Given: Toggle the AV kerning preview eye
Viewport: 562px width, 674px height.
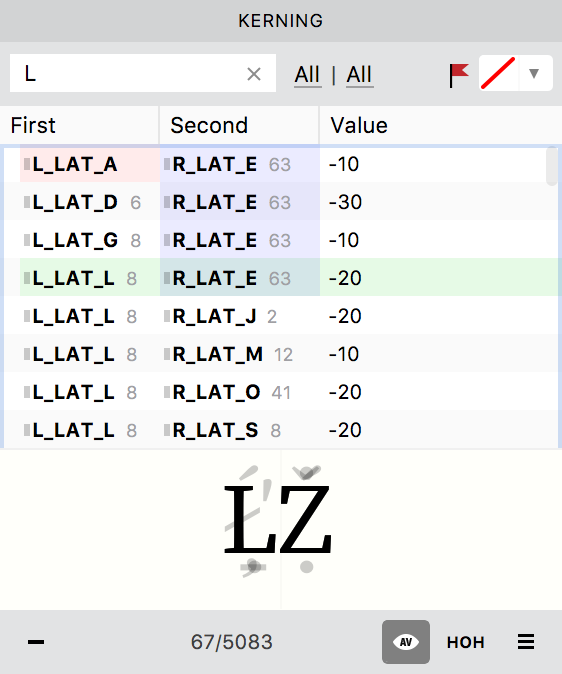Looking at the screenshot, I should point(405,642).
